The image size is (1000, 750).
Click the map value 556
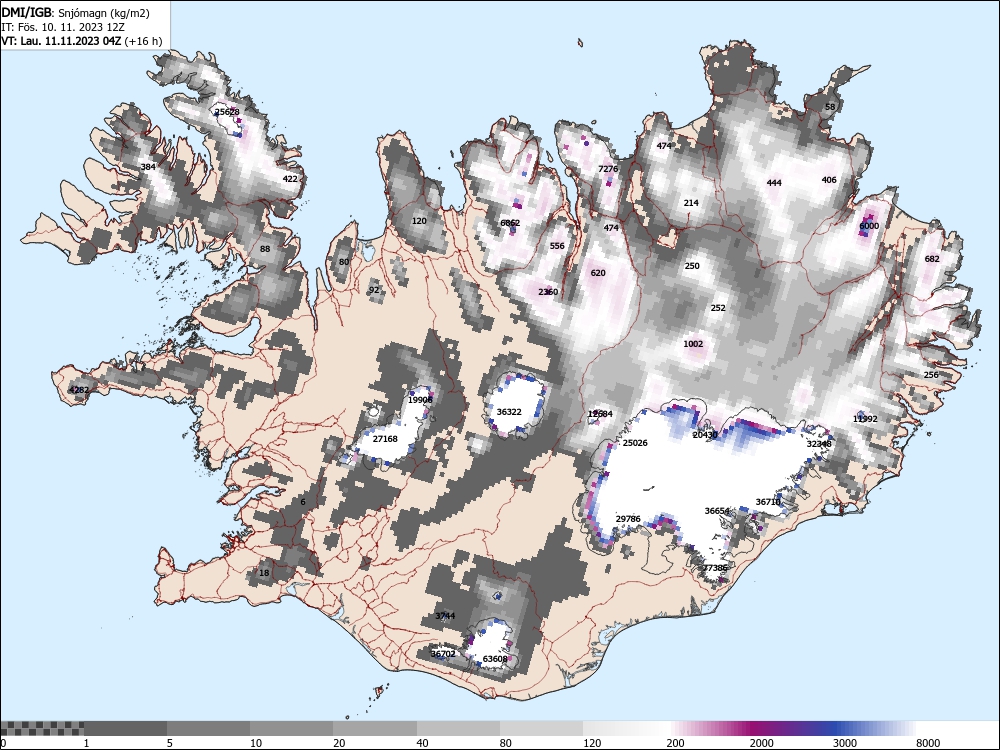tap(557, 246)
